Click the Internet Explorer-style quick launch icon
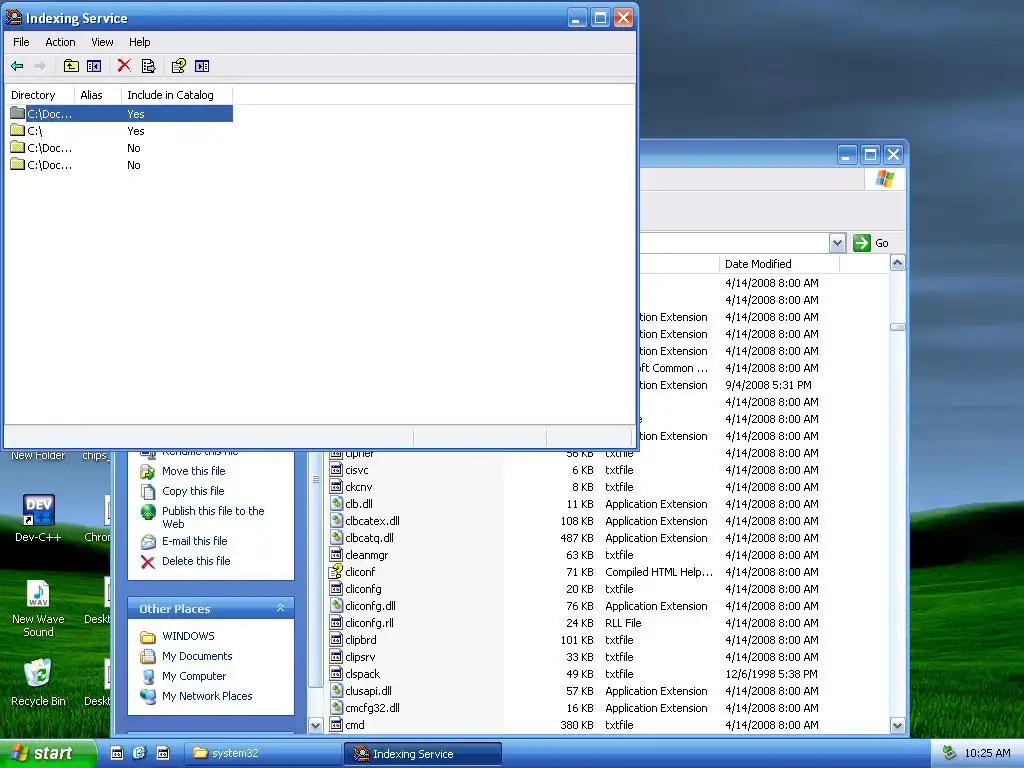The width and height of the screenshot is (1024, 768). 139,753
